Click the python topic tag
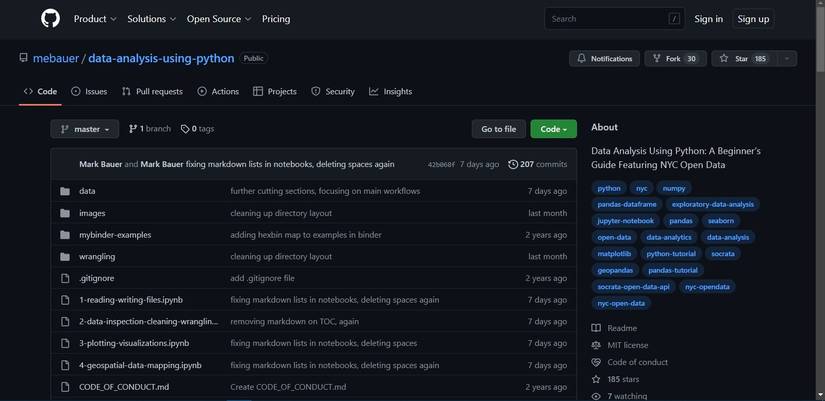The width and height of the screenshot is (825, 401). [x=609, y=188]
